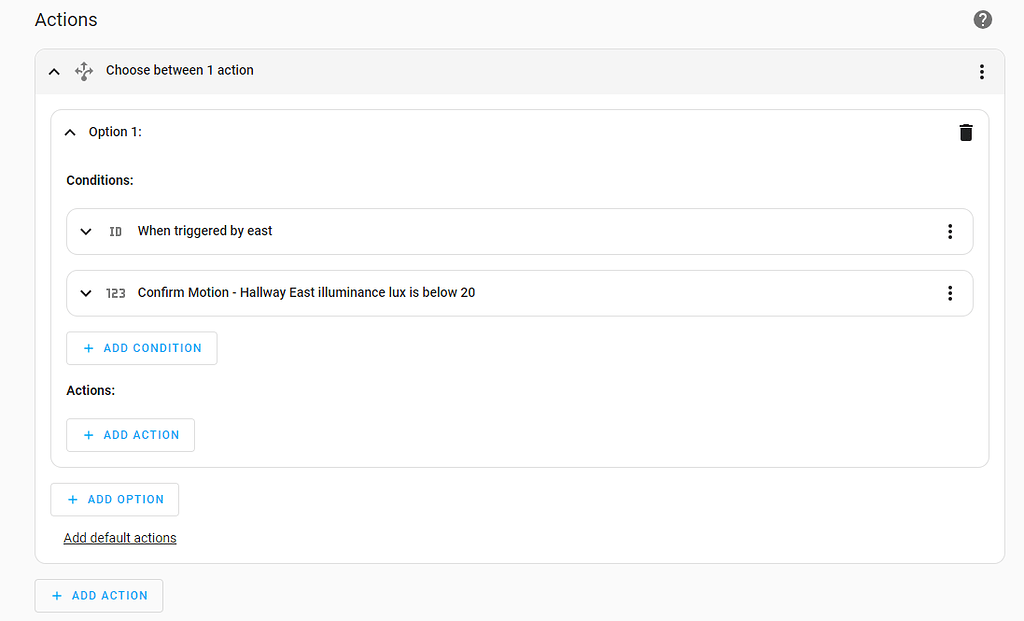Screen dimensions: 1024x621
Task: Click the Add Option button
Action: click(115, 499)
